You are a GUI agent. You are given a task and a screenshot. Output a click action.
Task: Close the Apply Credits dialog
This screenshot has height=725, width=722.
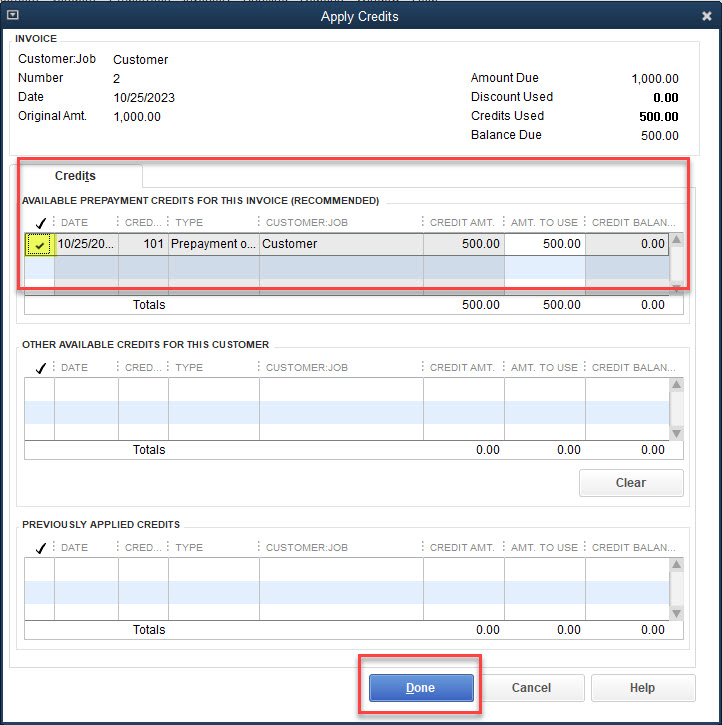point(706,16)
